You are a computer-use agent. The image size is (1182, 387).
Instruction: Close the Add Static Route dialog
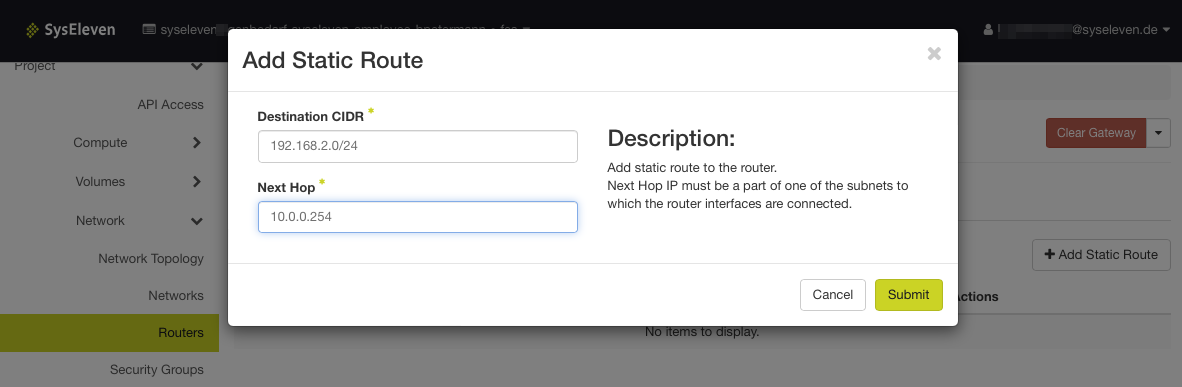coord(934,54)
